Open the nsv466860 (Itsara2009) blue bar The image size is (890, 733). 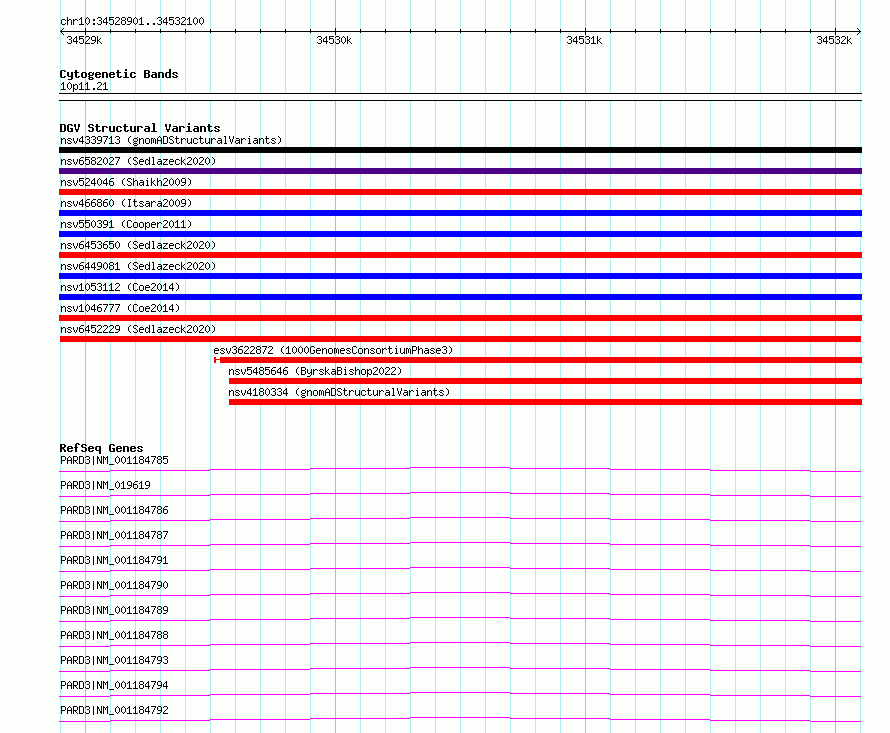pyautogui.click(x=460, y=213)
